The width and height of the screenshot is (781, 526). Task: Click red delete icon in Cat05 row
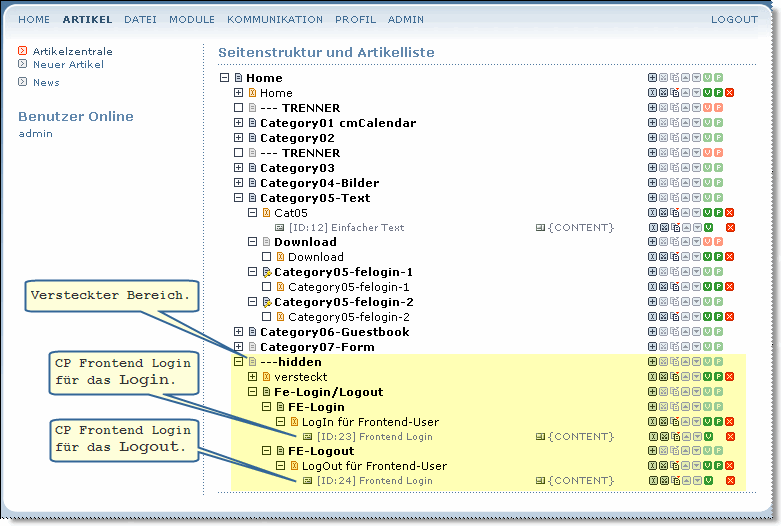click(730, 213)
